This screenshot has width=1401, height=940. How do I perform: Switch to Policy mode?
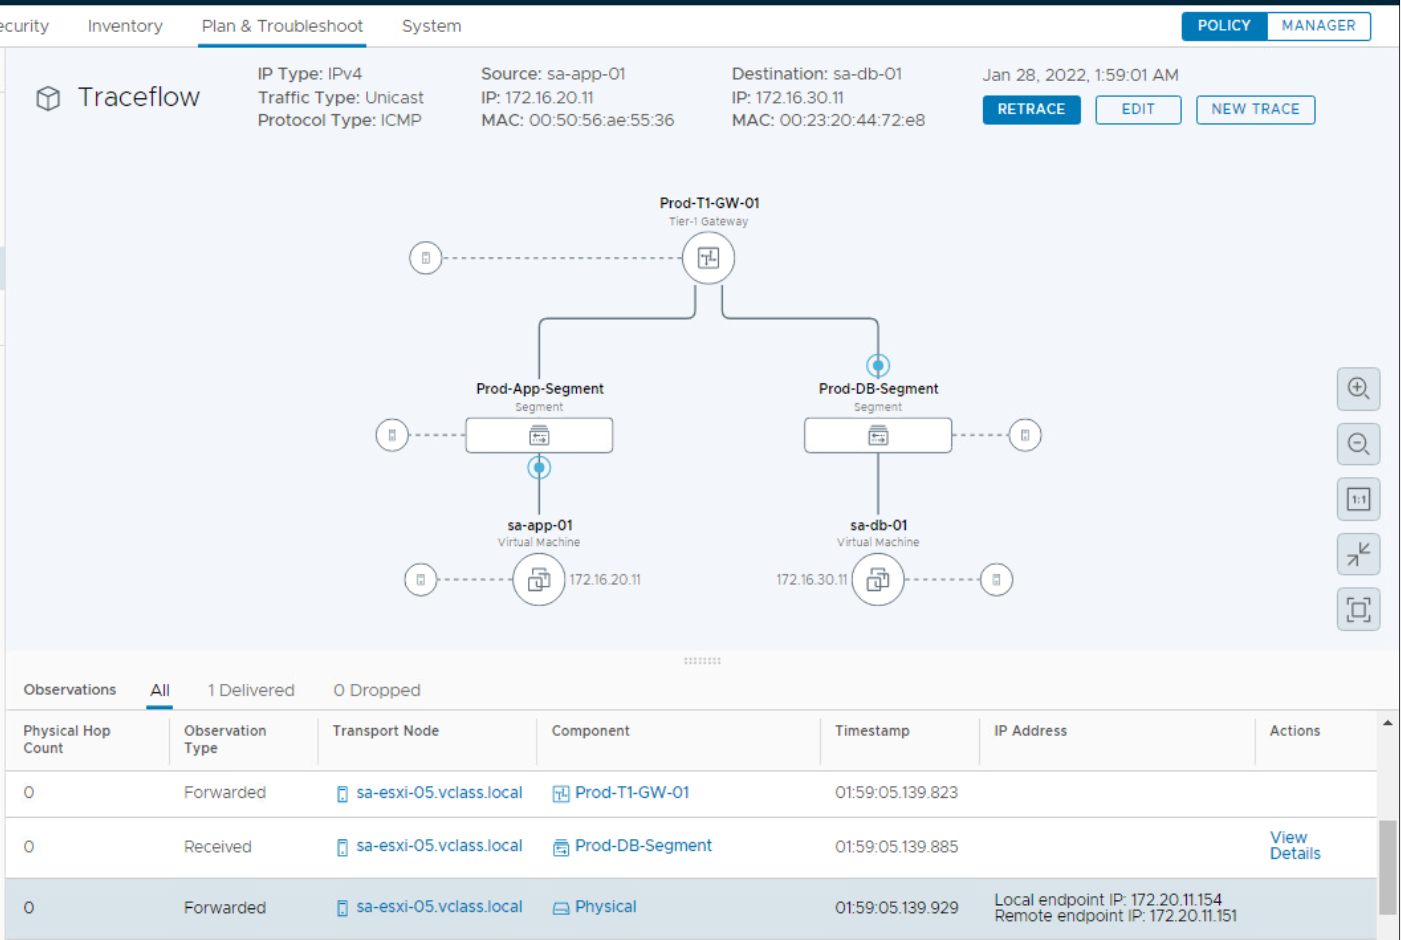(x=1224, y=26)
